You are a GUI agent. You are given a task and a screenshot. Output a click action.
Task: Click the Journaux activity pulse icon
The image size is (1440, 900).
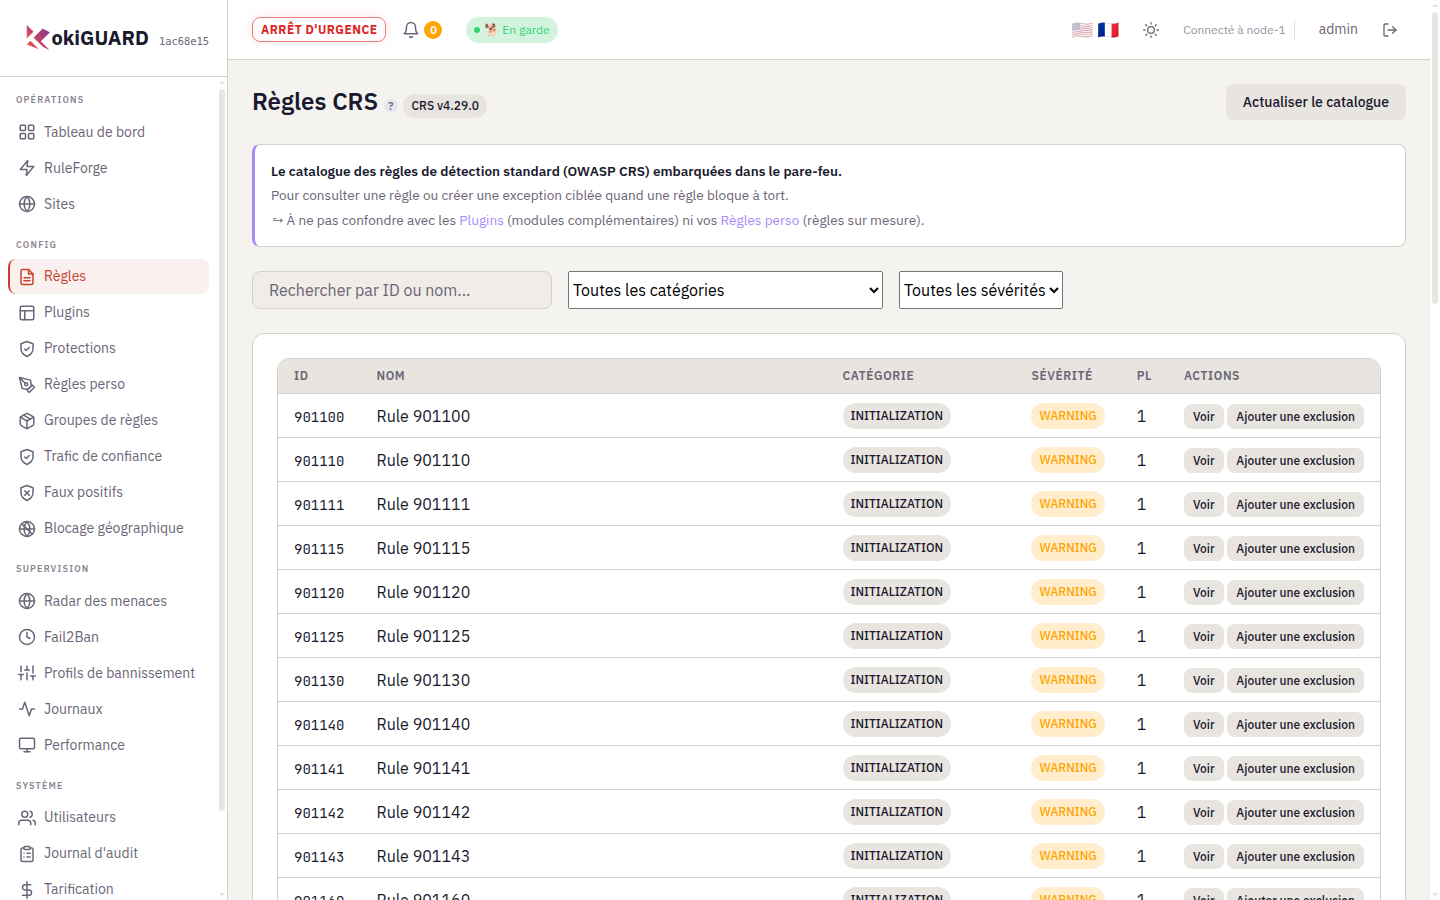[27, 709]
